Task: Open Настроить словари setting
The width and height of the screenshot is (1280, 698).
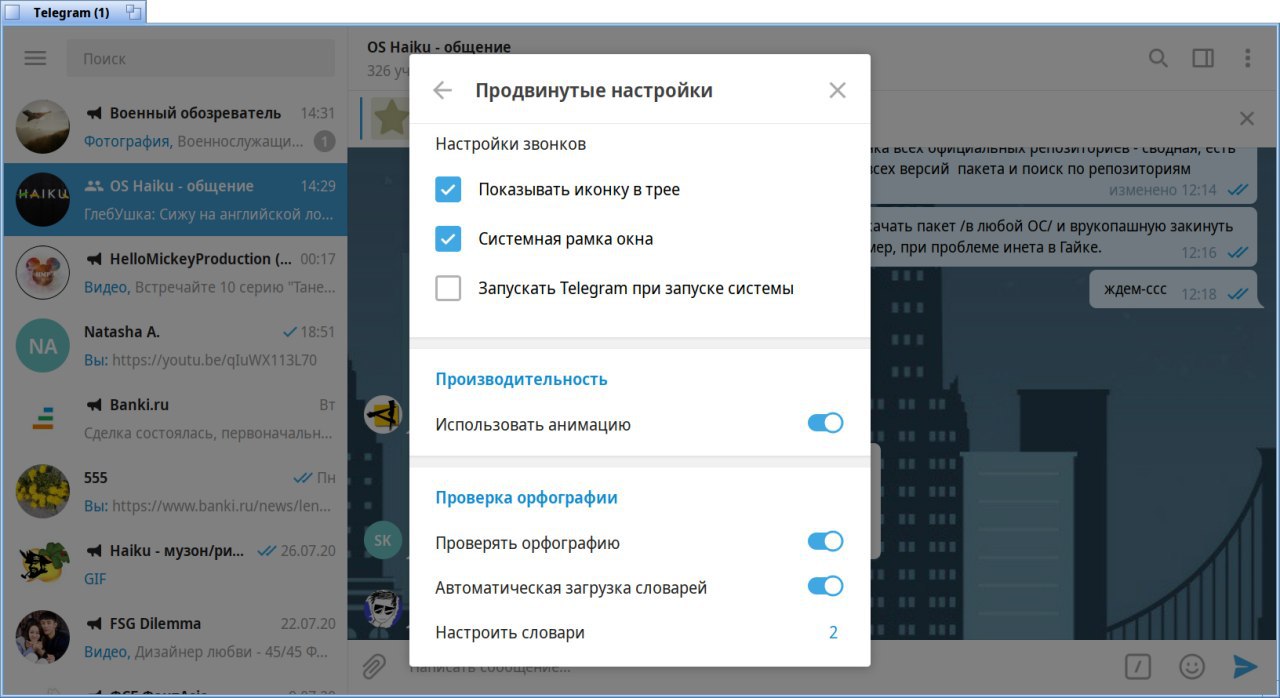Action: [640, 632]
